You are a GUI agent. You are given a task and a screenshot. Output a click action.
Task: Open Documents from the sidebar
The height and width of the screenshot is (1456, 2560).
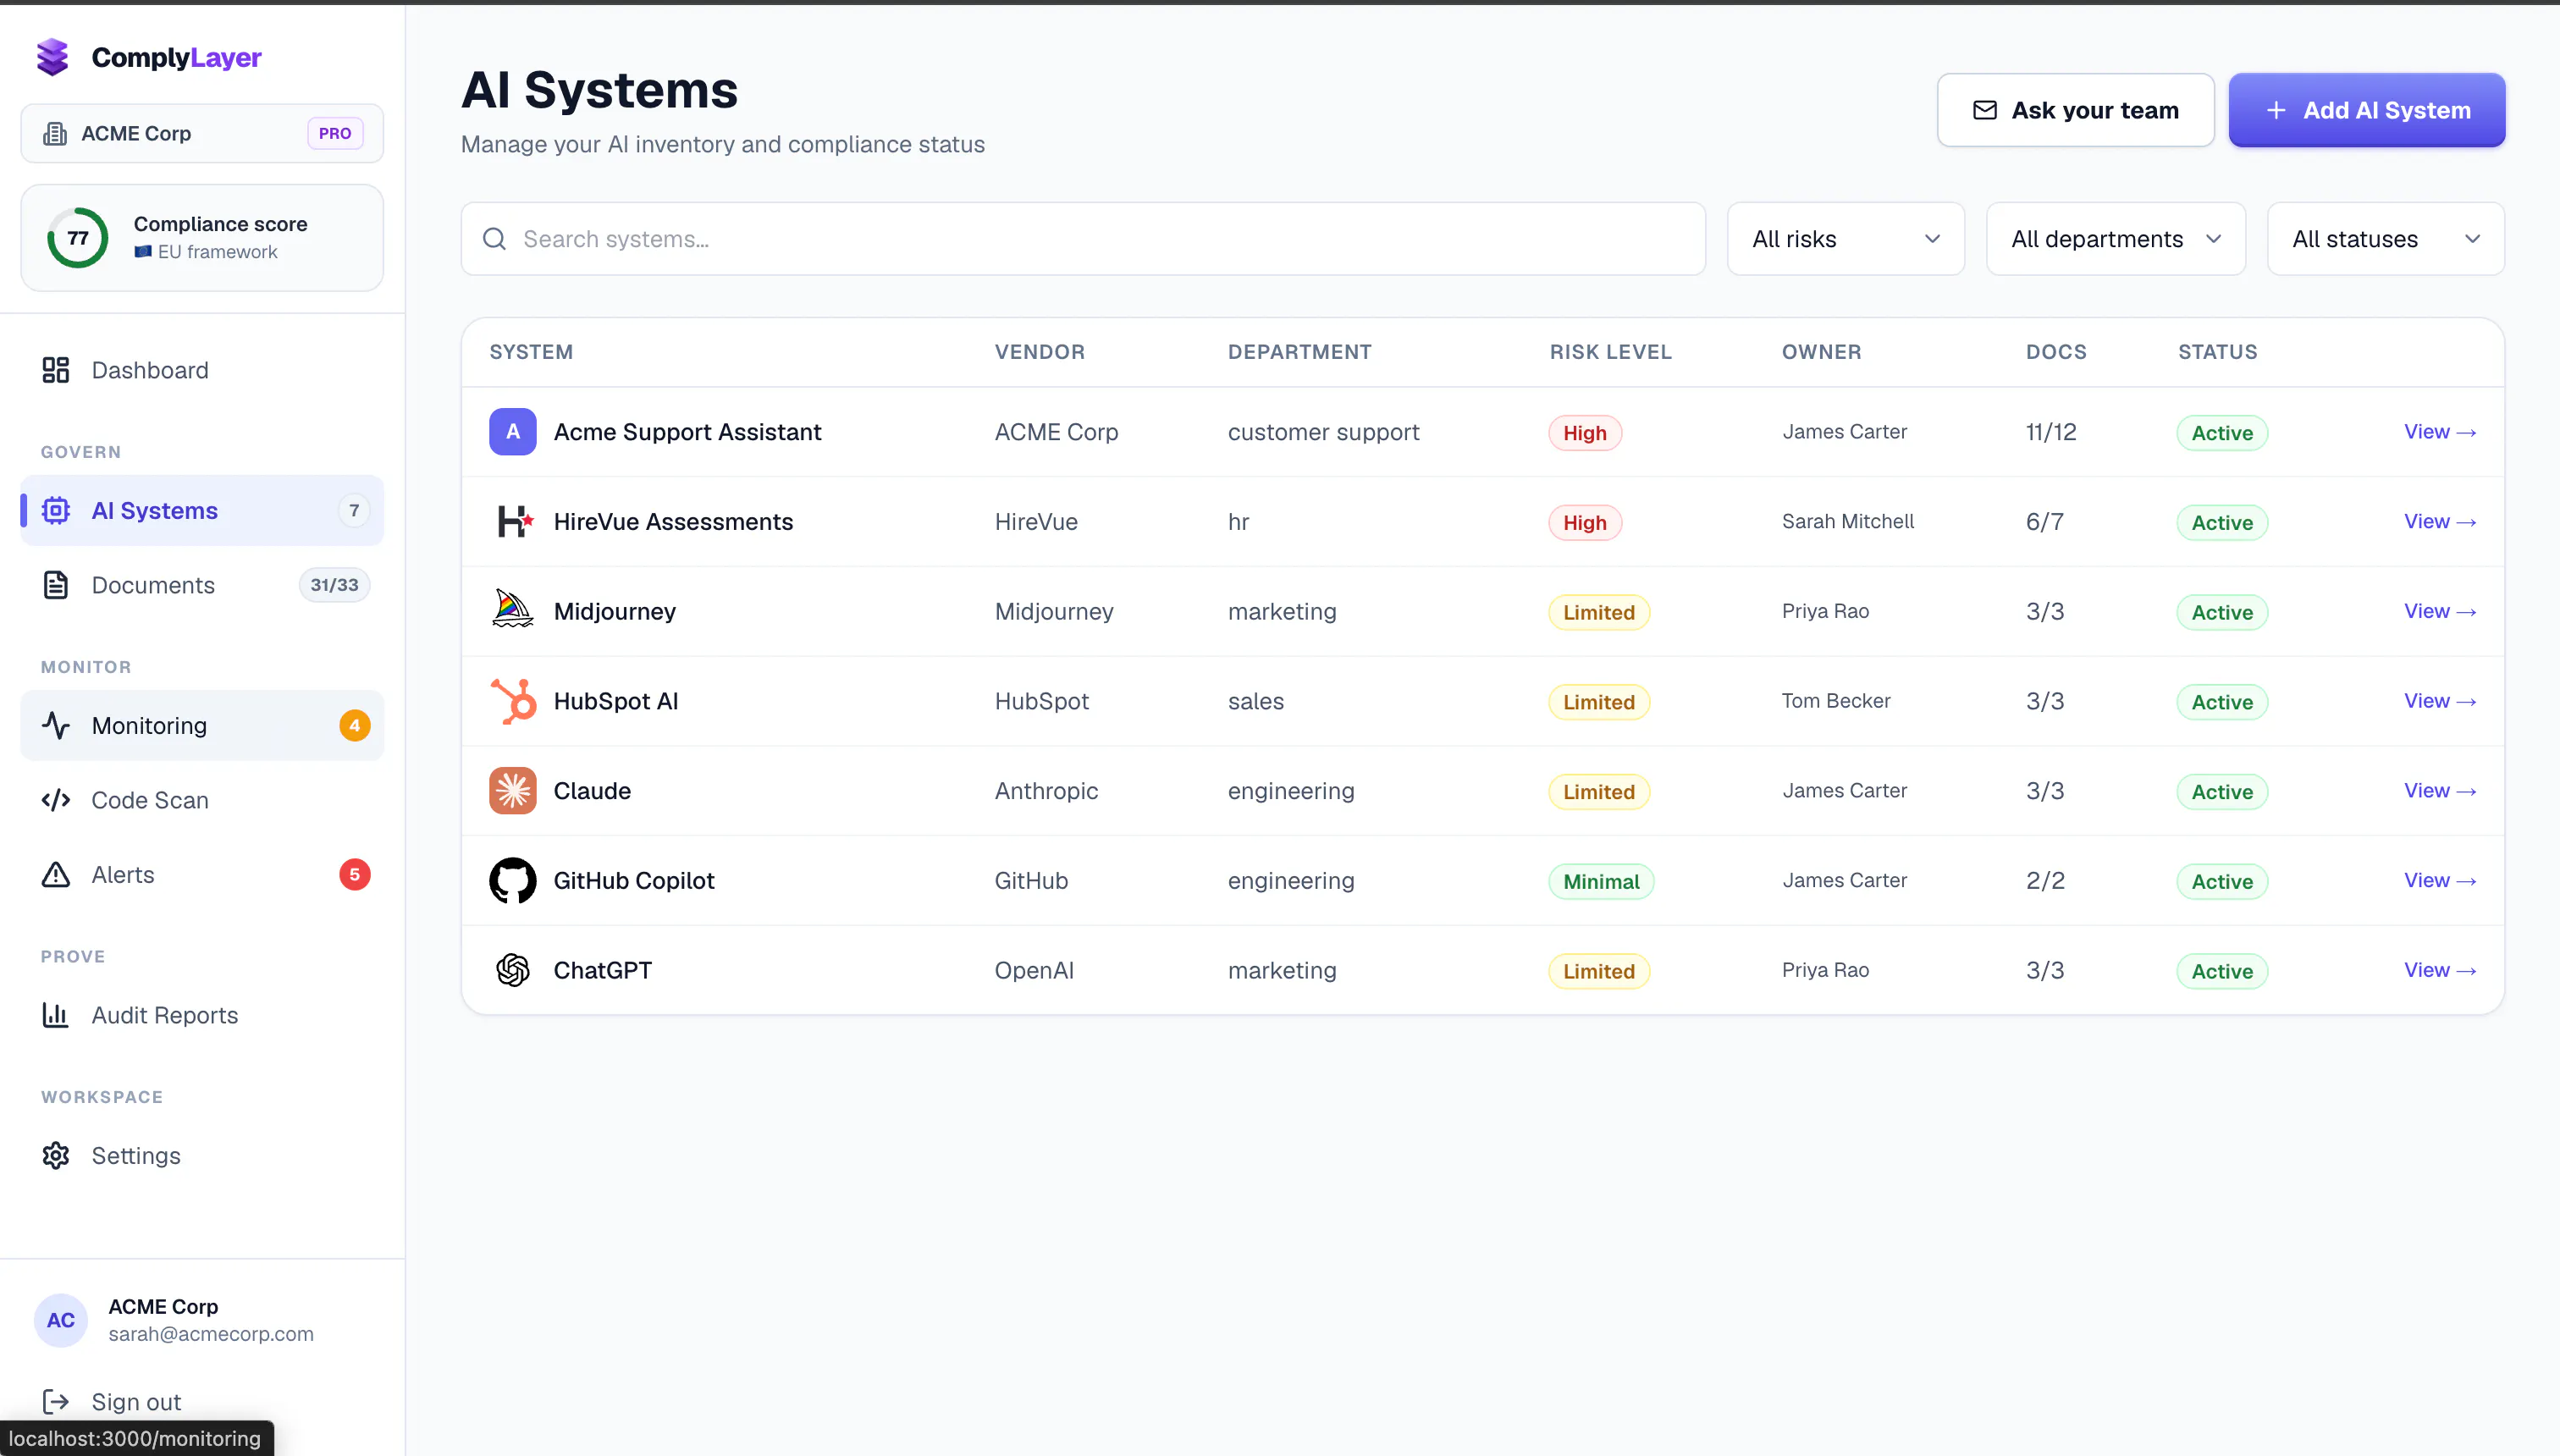tap(202, 585)
